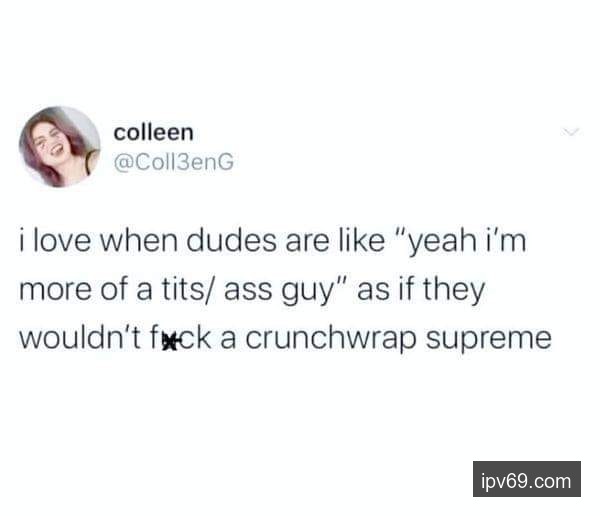Click the tweet's first line of text

point(273,242)
